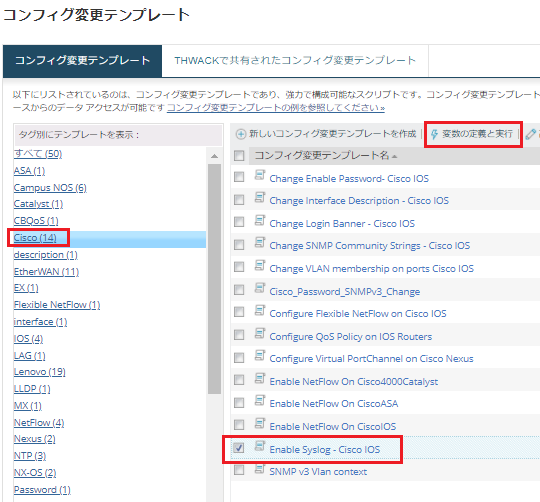Click 変数の定義と実行 button
Viewport: 540px width, 502px height.
click(x=473, y=134)
